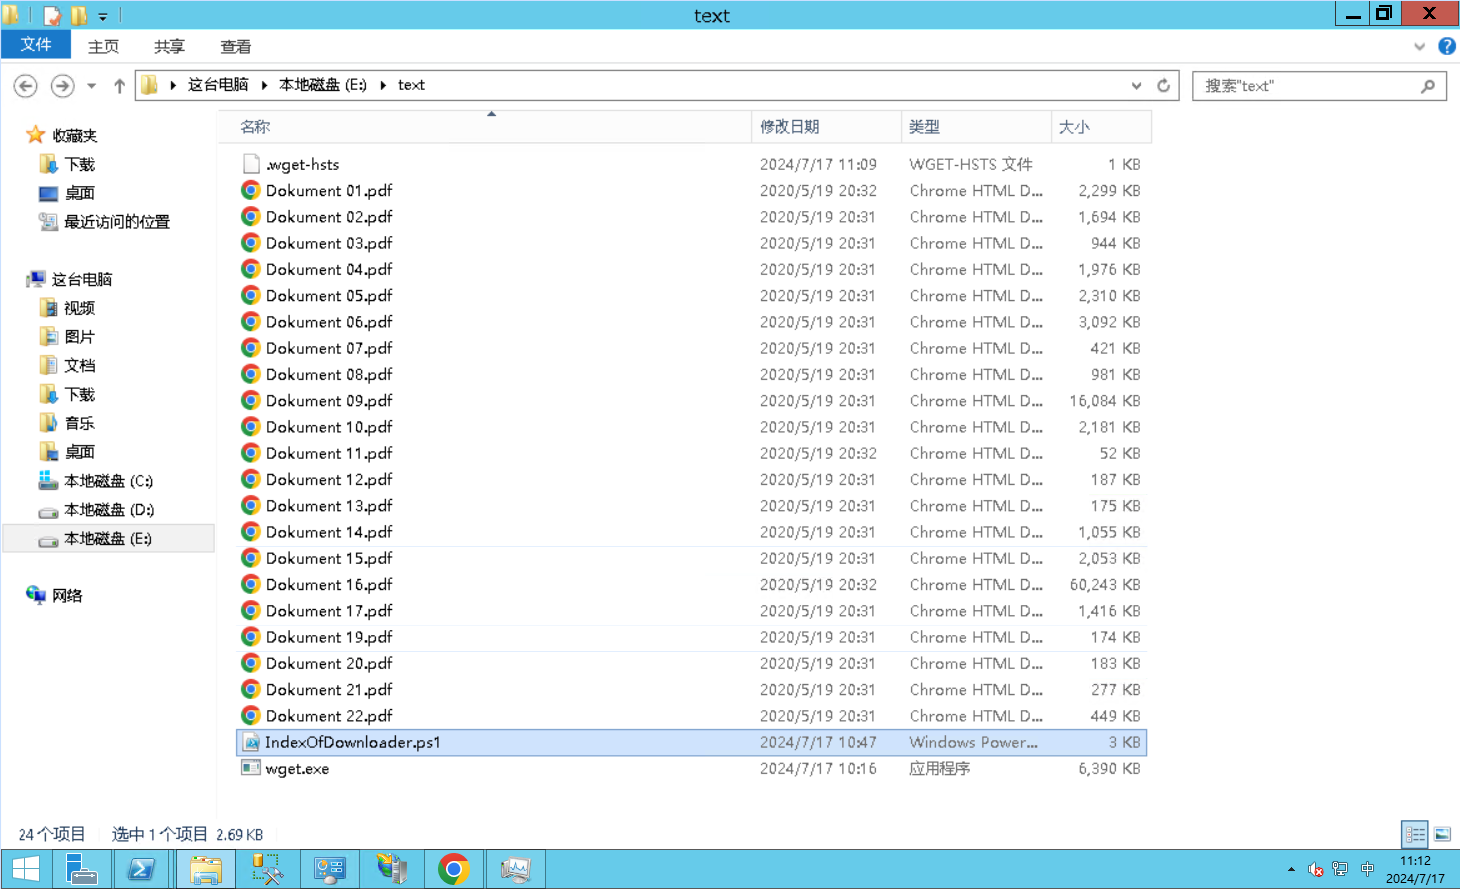Sort files by 大小 column header

pyautogui.click(x=1074, y=127)
